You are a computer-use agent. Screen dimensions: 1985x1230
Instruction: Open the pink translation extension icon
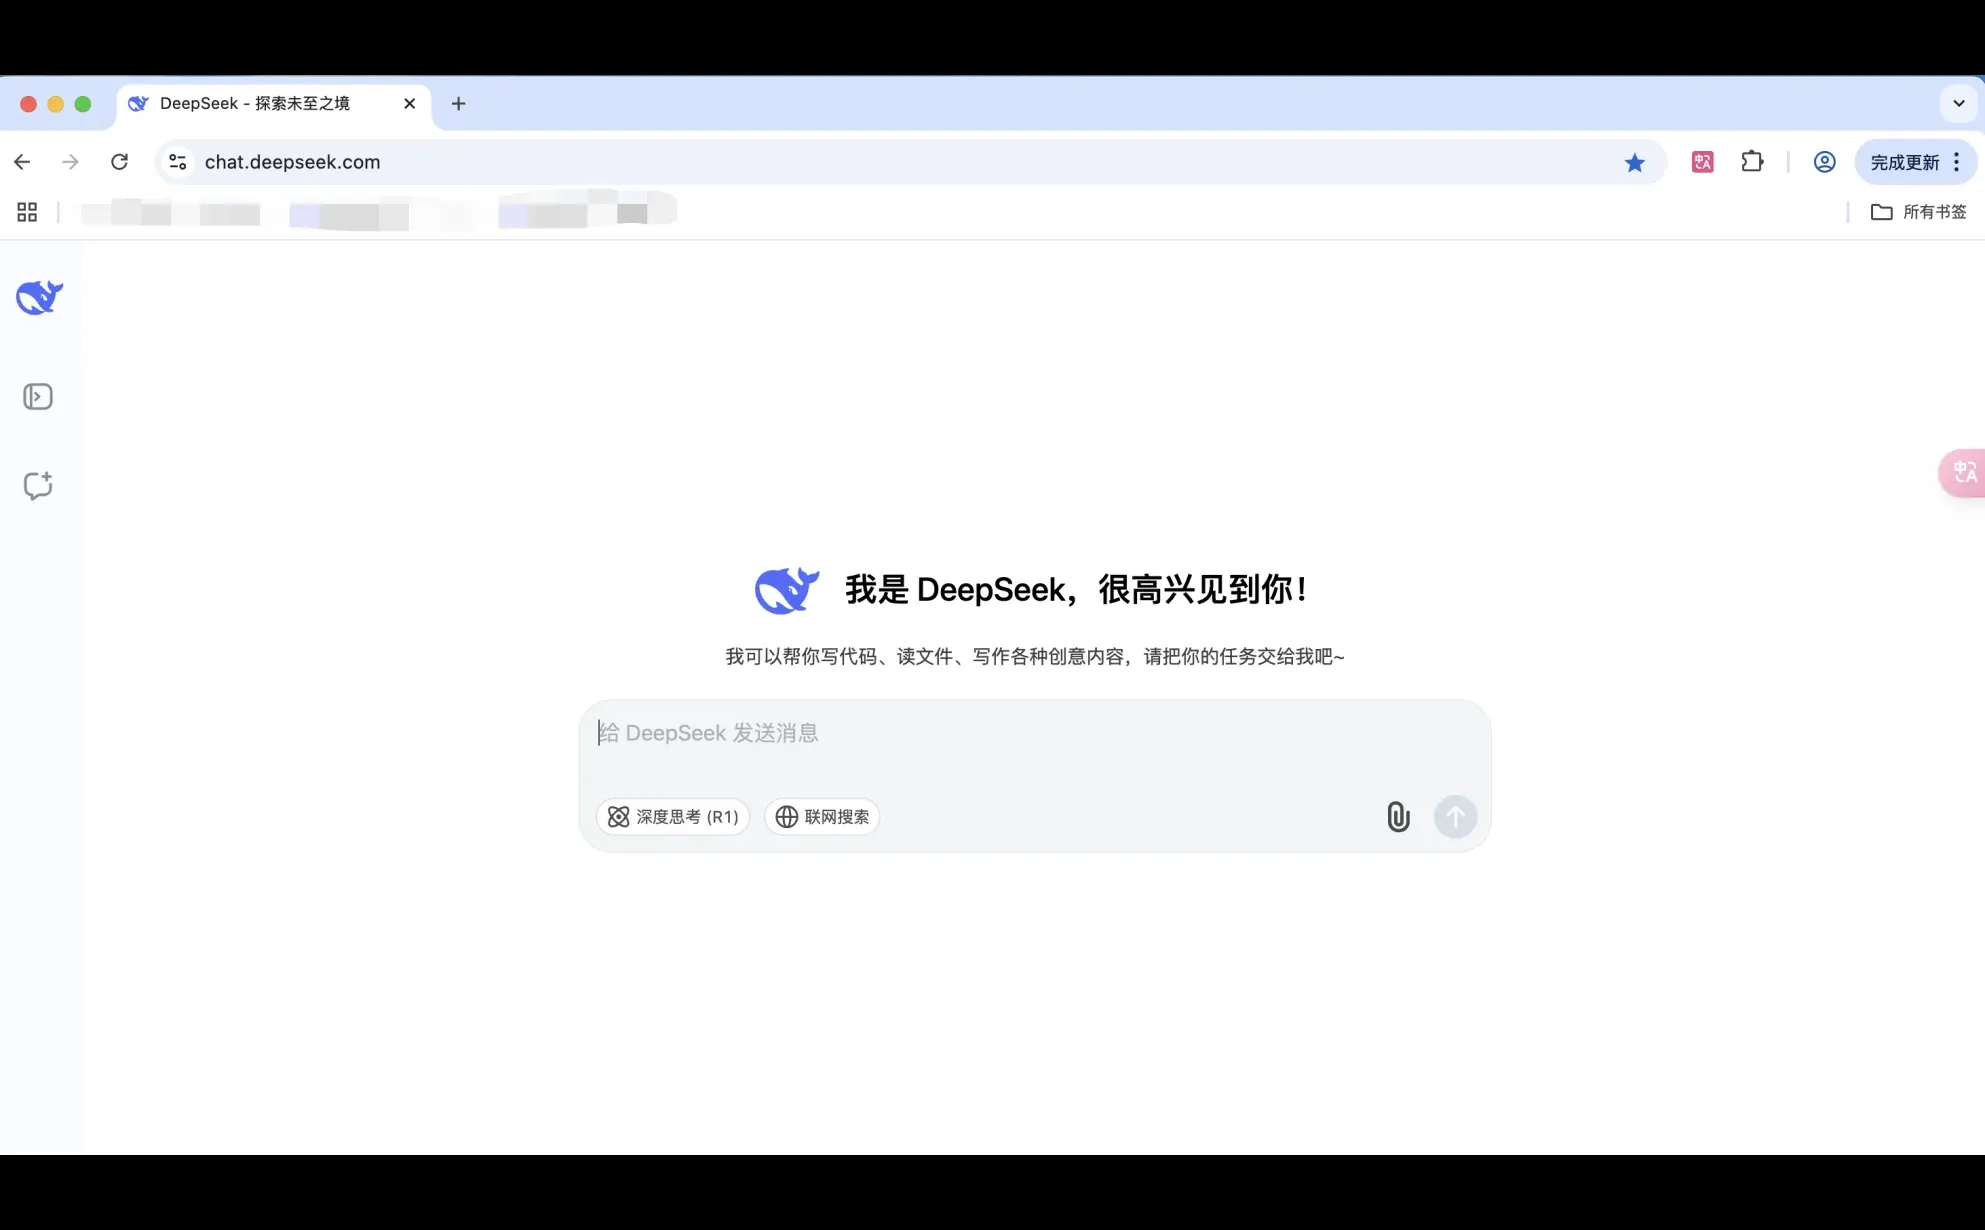1702,161
